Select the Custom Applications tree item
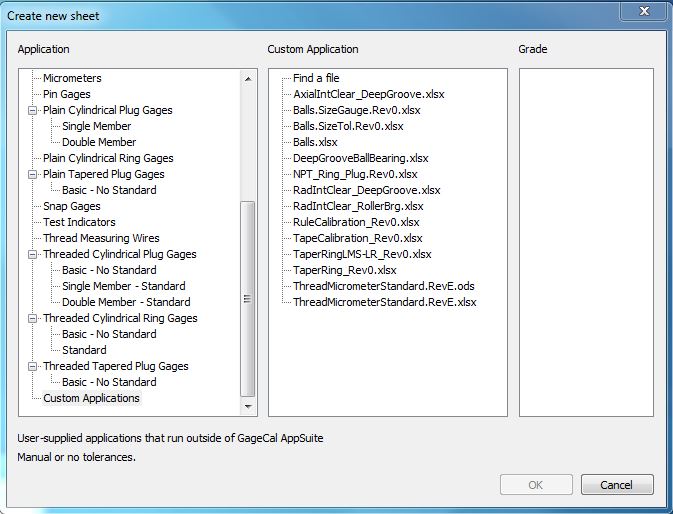The width and height of the screenshot is (673, 514). pyautogui.click(x=91, y=398)
